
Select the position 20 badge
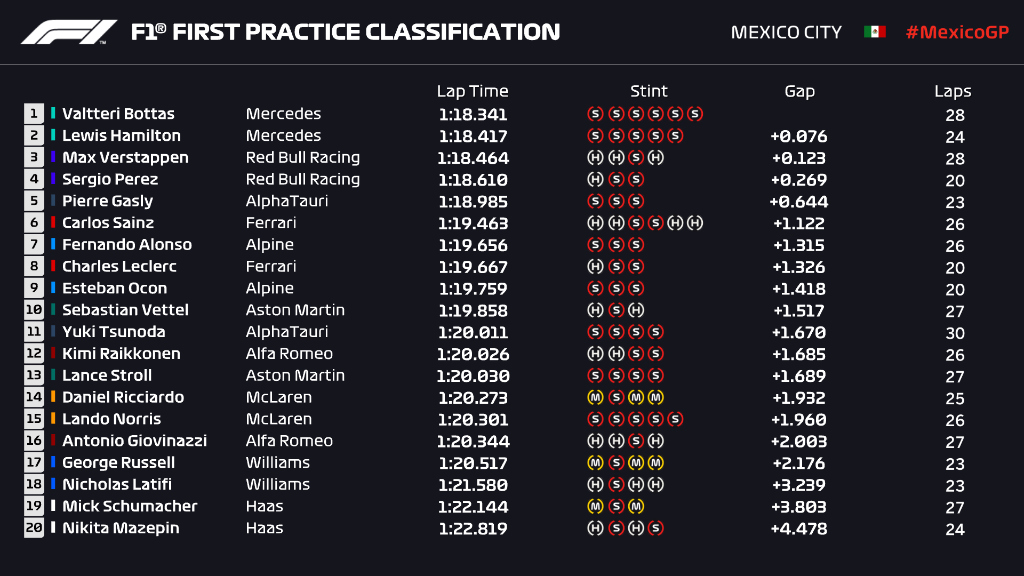(x=34, y=528)
